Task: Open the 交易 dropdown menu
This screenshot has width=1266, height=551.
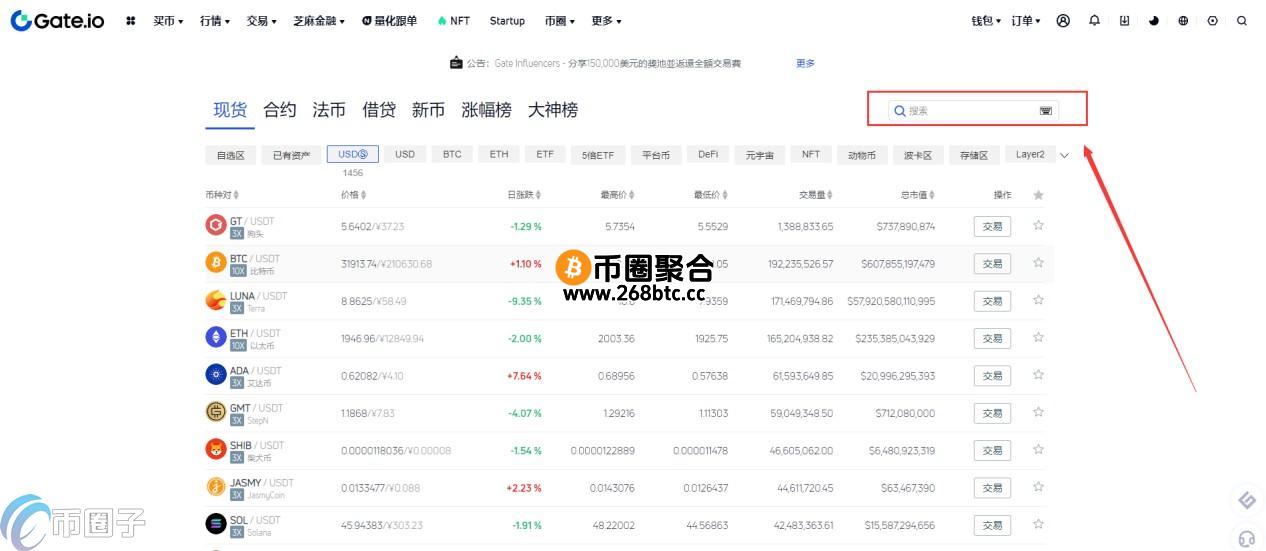Action: 262,20
